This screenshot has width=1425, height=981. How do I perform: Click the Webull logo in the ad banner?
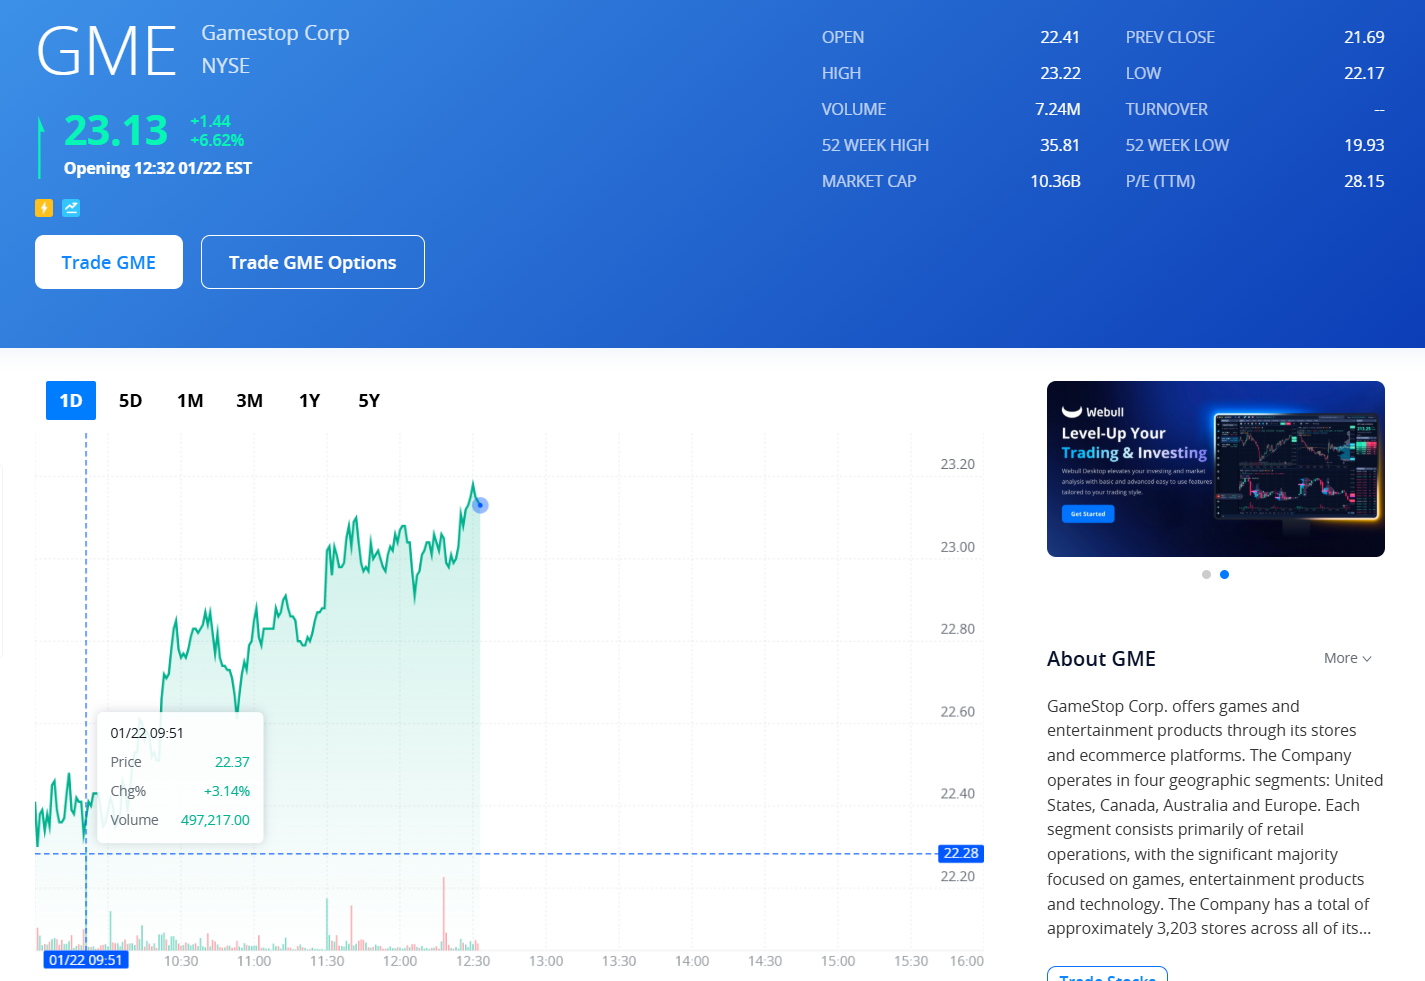(1093, 411)
